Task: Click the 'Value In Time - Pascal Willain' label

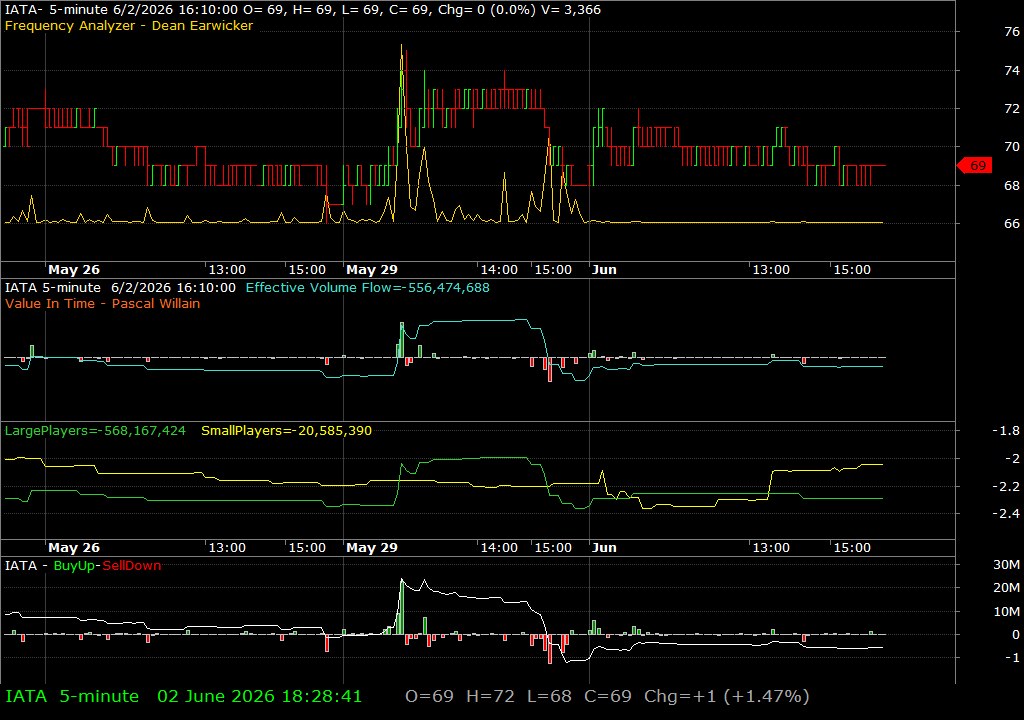Action: point(103,303)
